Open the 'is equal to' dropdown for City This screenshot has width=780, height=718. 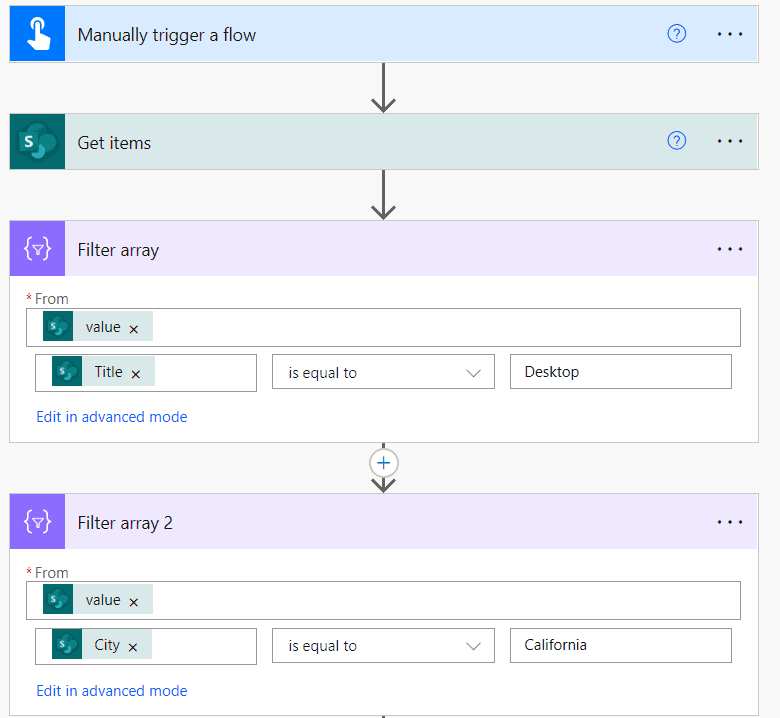(x=383, y=645)
